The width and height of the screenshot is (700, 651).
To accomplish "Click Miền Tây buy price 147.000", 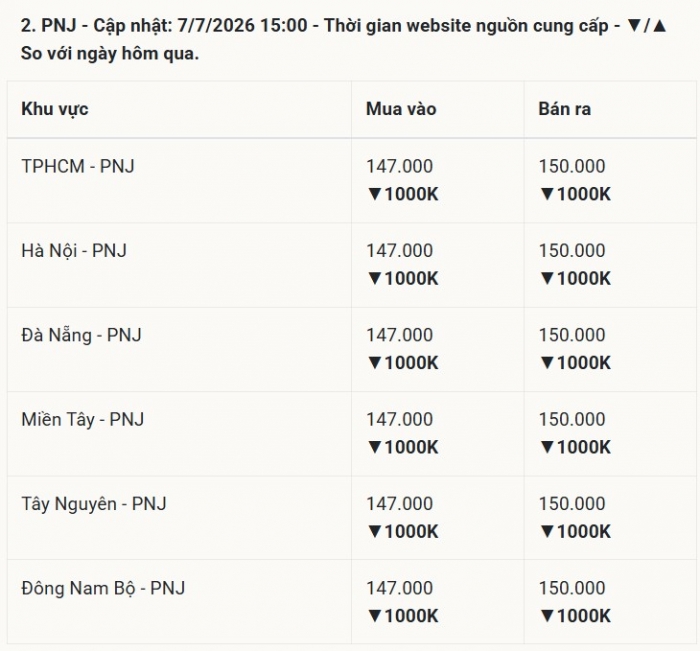I will click(x=400, y=419).
